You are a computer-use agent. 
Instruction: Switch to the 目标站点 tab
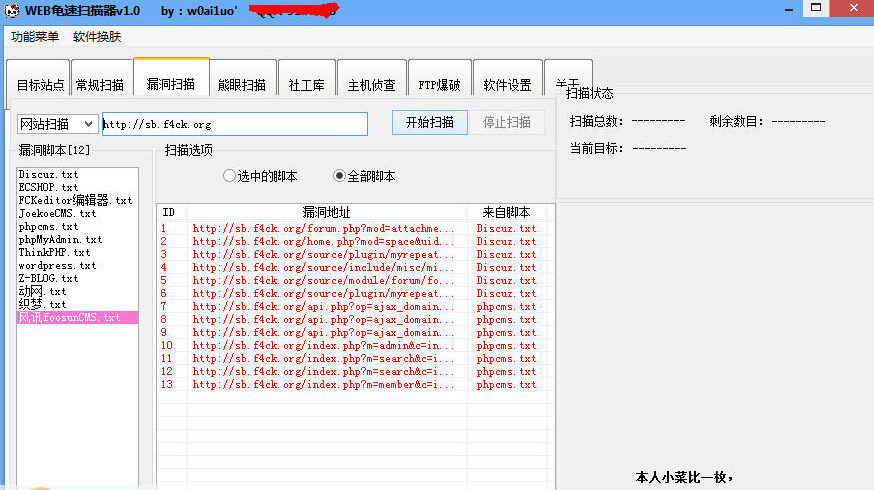pyautogui.click(x=38, y=84)
